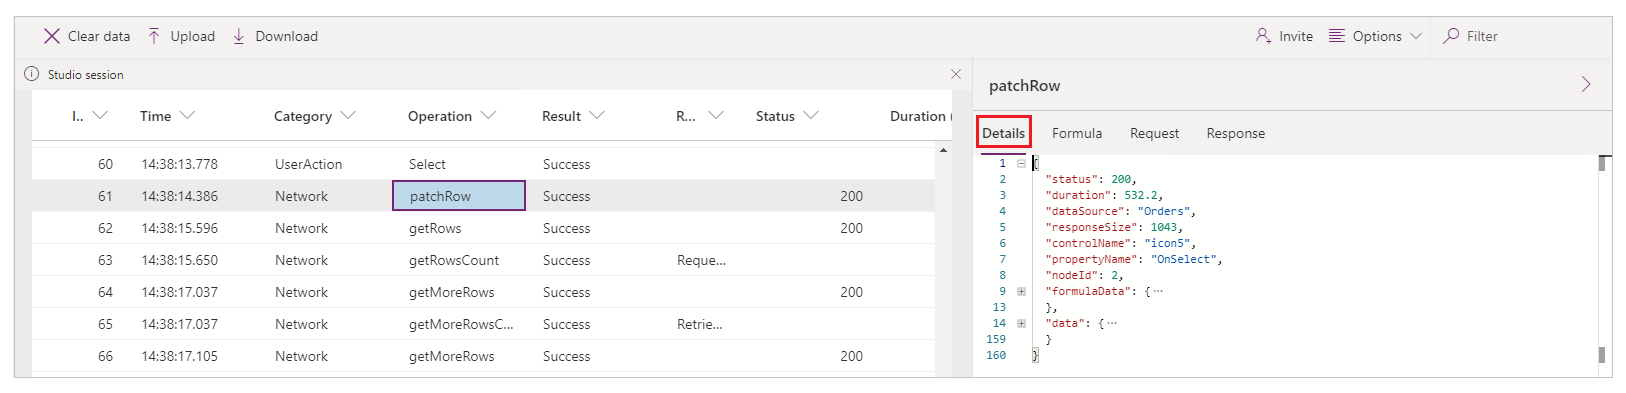Click the Upload button label

coord(193,36)
